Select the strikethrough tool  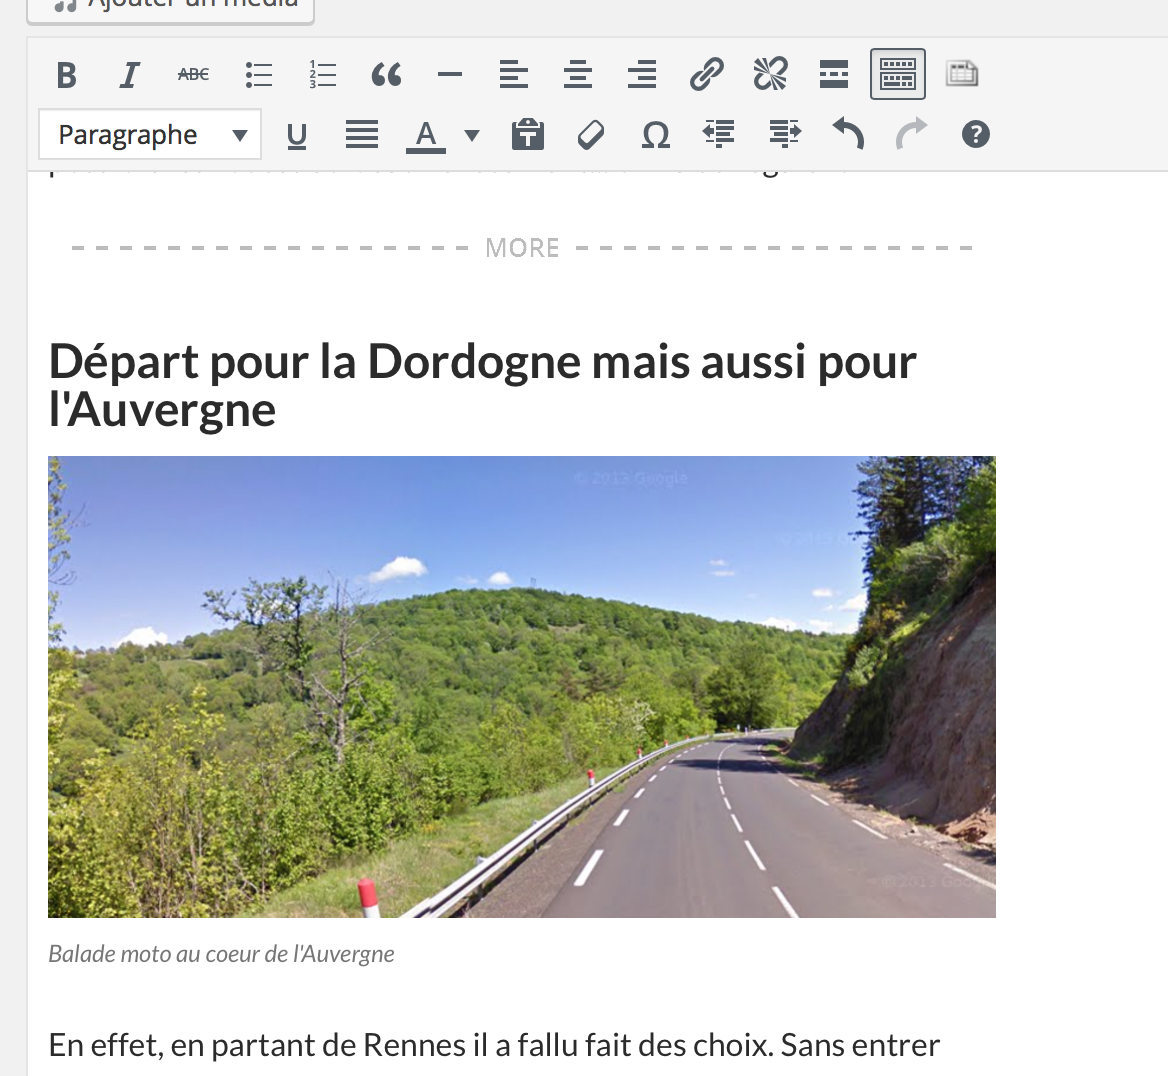(x=193, y=74)
